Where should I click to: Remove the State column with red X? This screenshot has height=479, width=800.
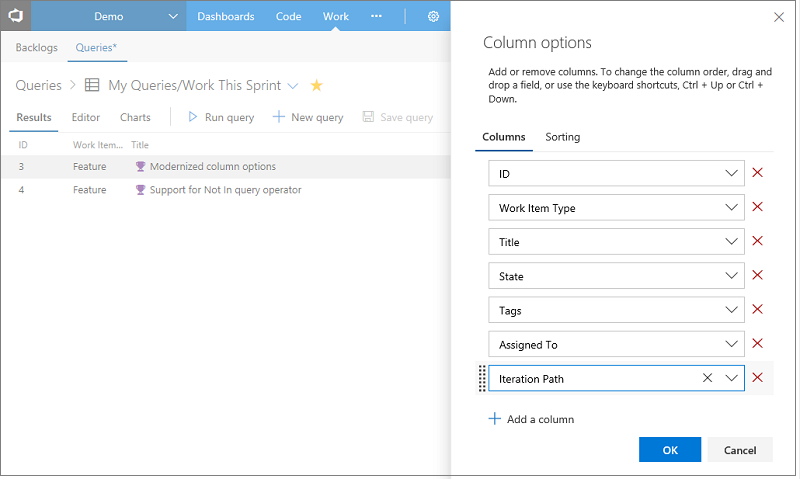[758, 275]
